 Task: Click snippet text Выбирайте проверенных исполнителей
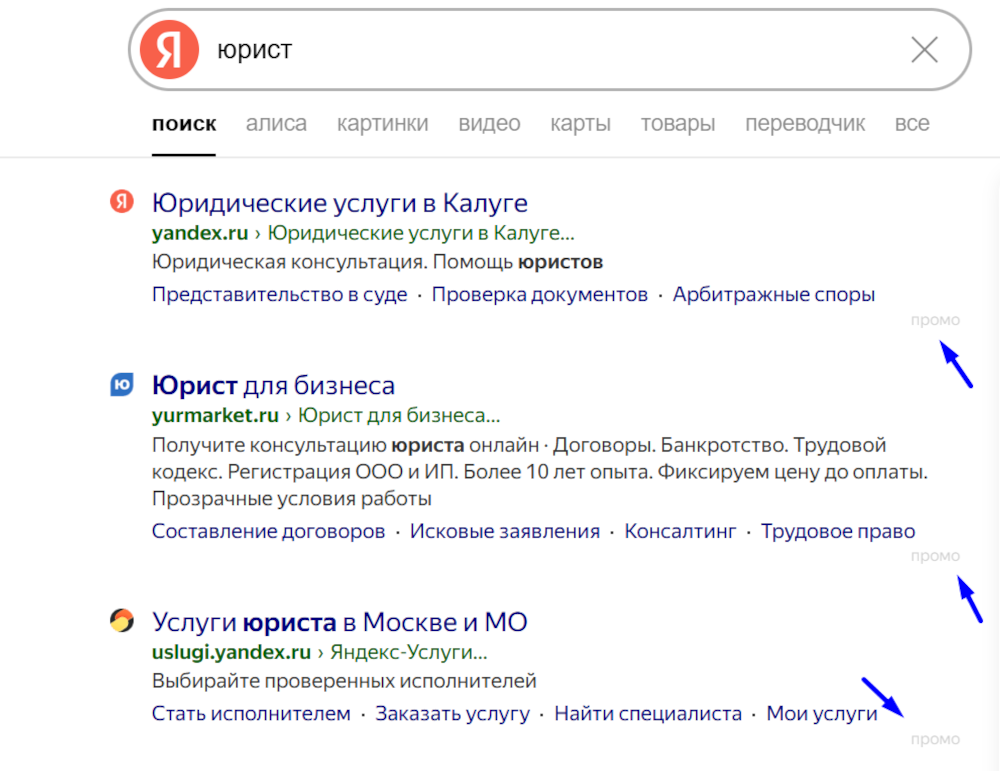click(x=344, y=681)
